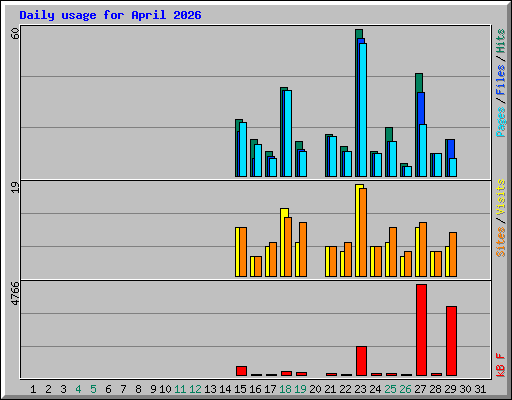This screenshot has width=512, height=400.
Task: Click the yellow Visits bar for day 23
Action: [x=358, y=230]
